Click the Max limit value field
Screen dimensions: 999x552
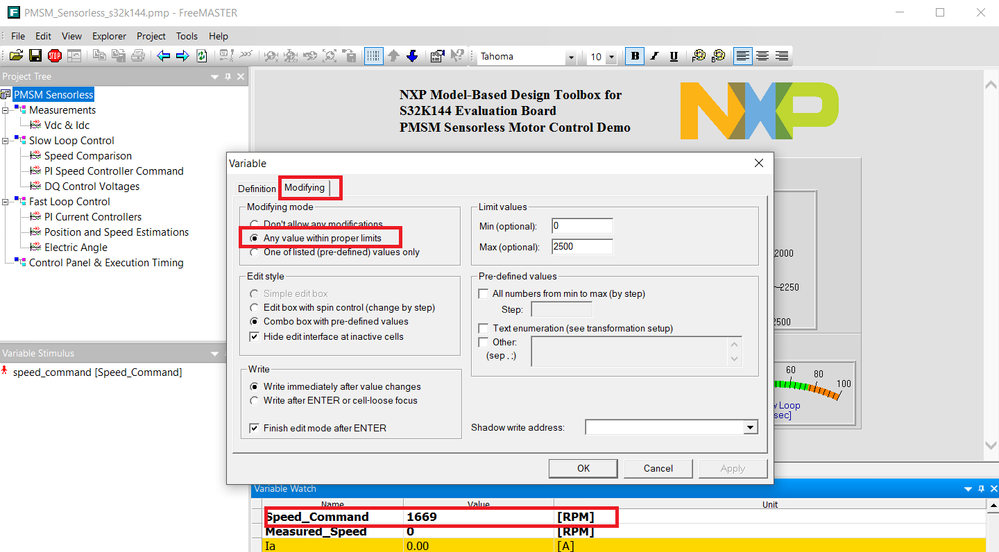pos(582,246)
